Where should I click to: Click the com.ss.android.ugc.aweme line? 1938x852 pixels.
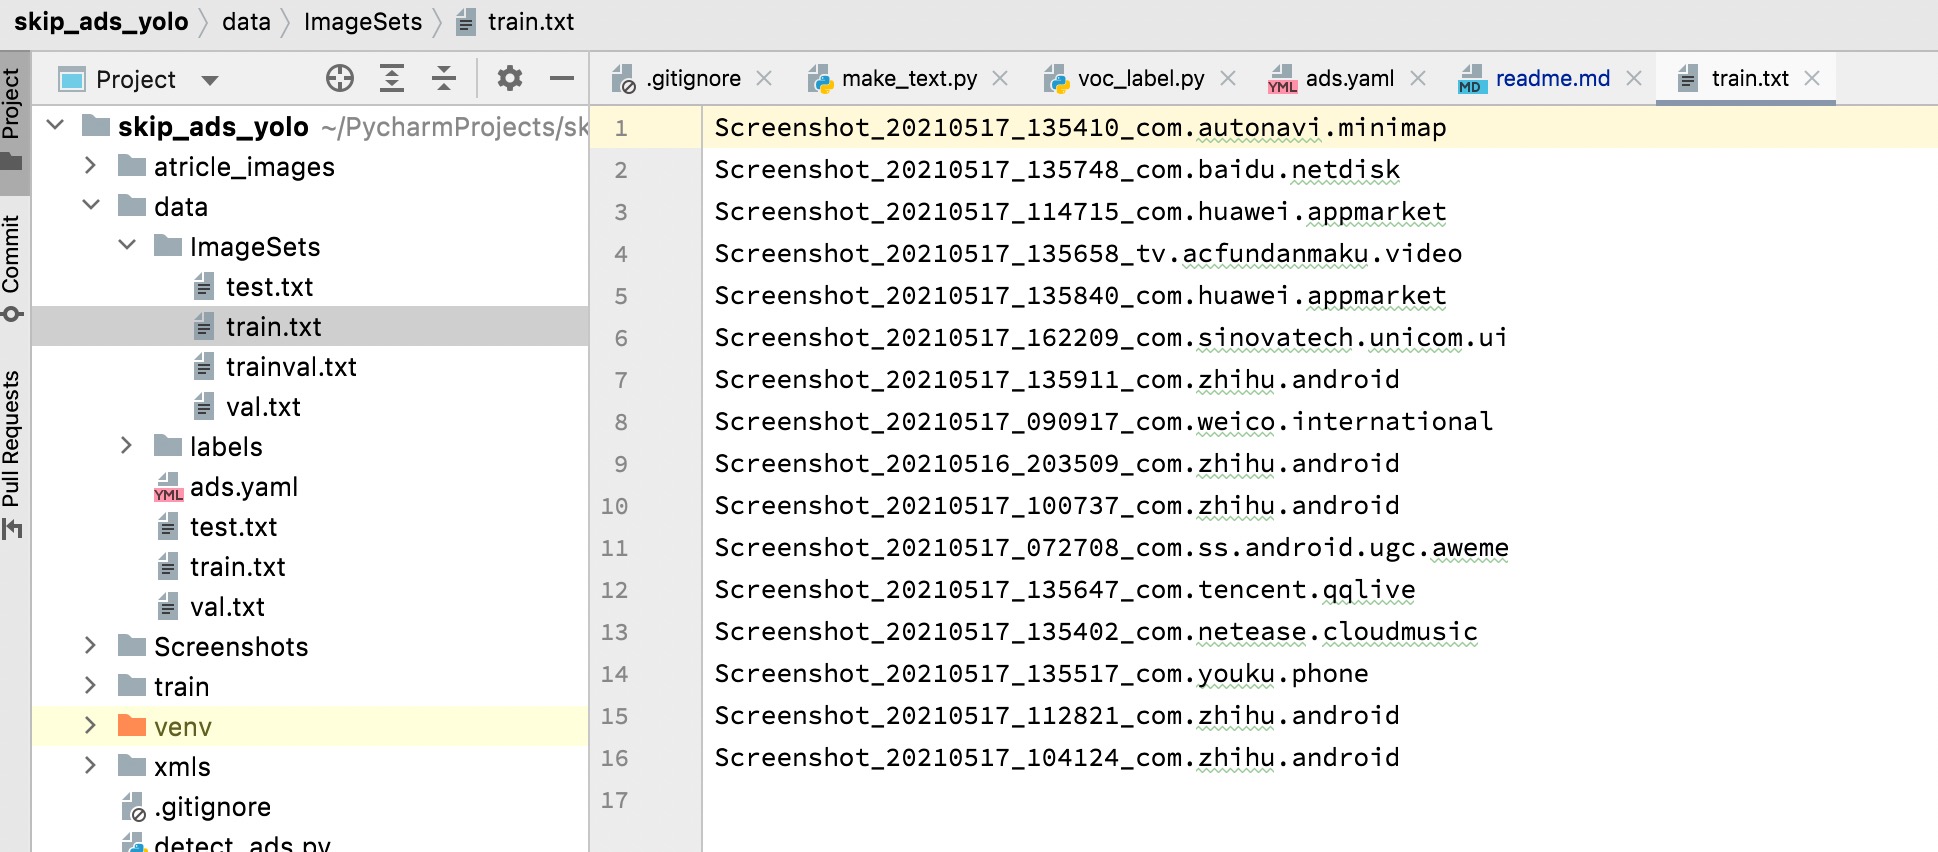(1112, 548)
